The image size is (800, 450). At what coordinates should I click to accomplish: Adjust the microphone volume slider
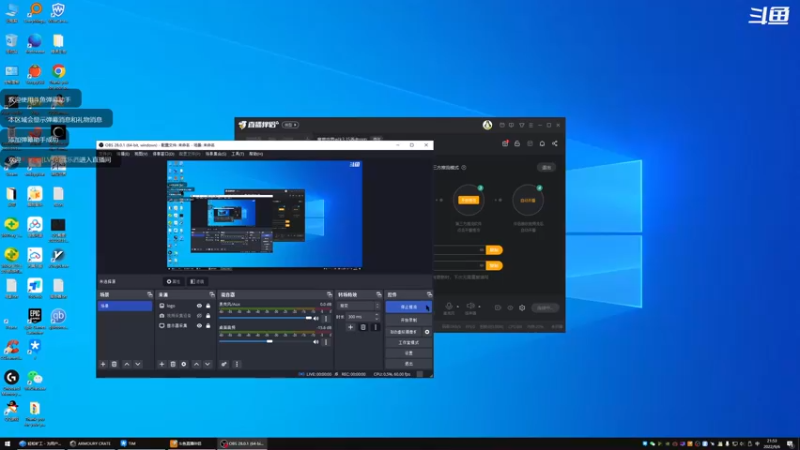pyautogui.click(x=265, y=318)
